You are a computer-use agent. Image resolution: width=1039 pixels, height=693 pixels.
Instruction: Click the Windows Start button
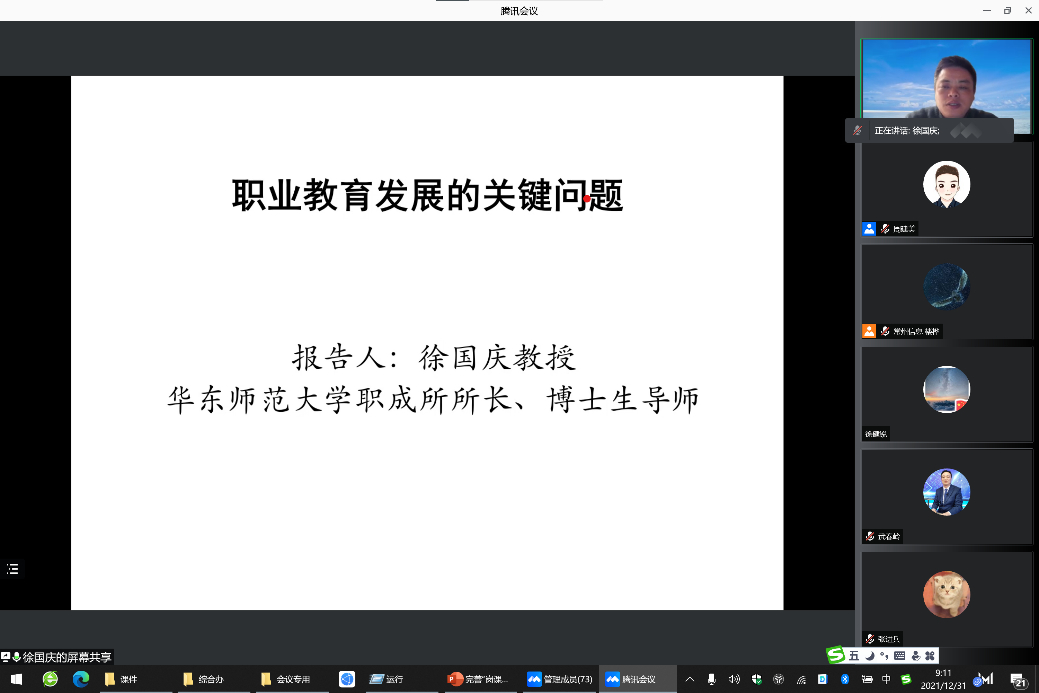click(17, 679)
